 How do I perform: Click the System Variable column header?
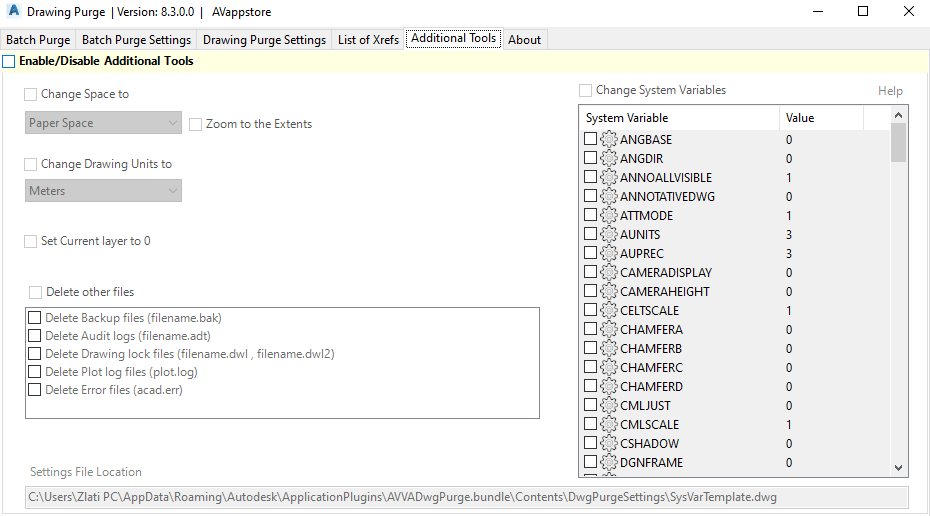[x=679, y=118]
